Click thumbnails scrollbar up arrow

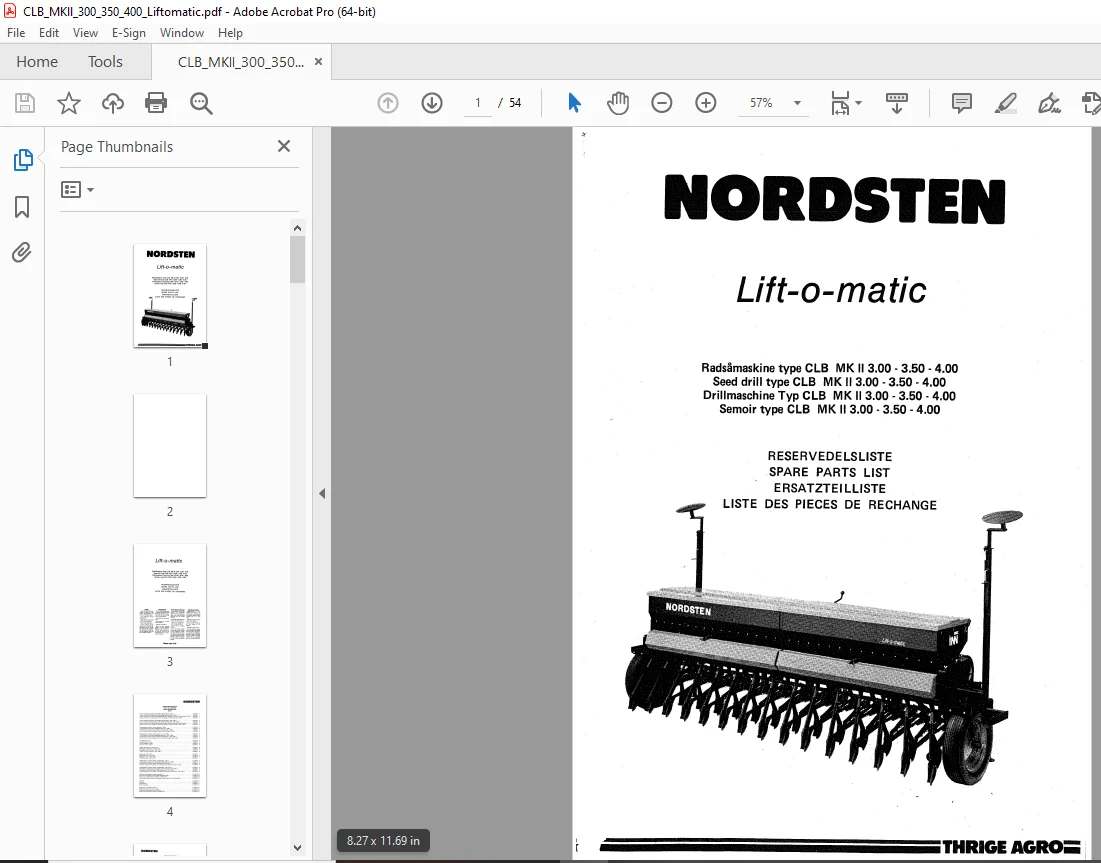297,228
